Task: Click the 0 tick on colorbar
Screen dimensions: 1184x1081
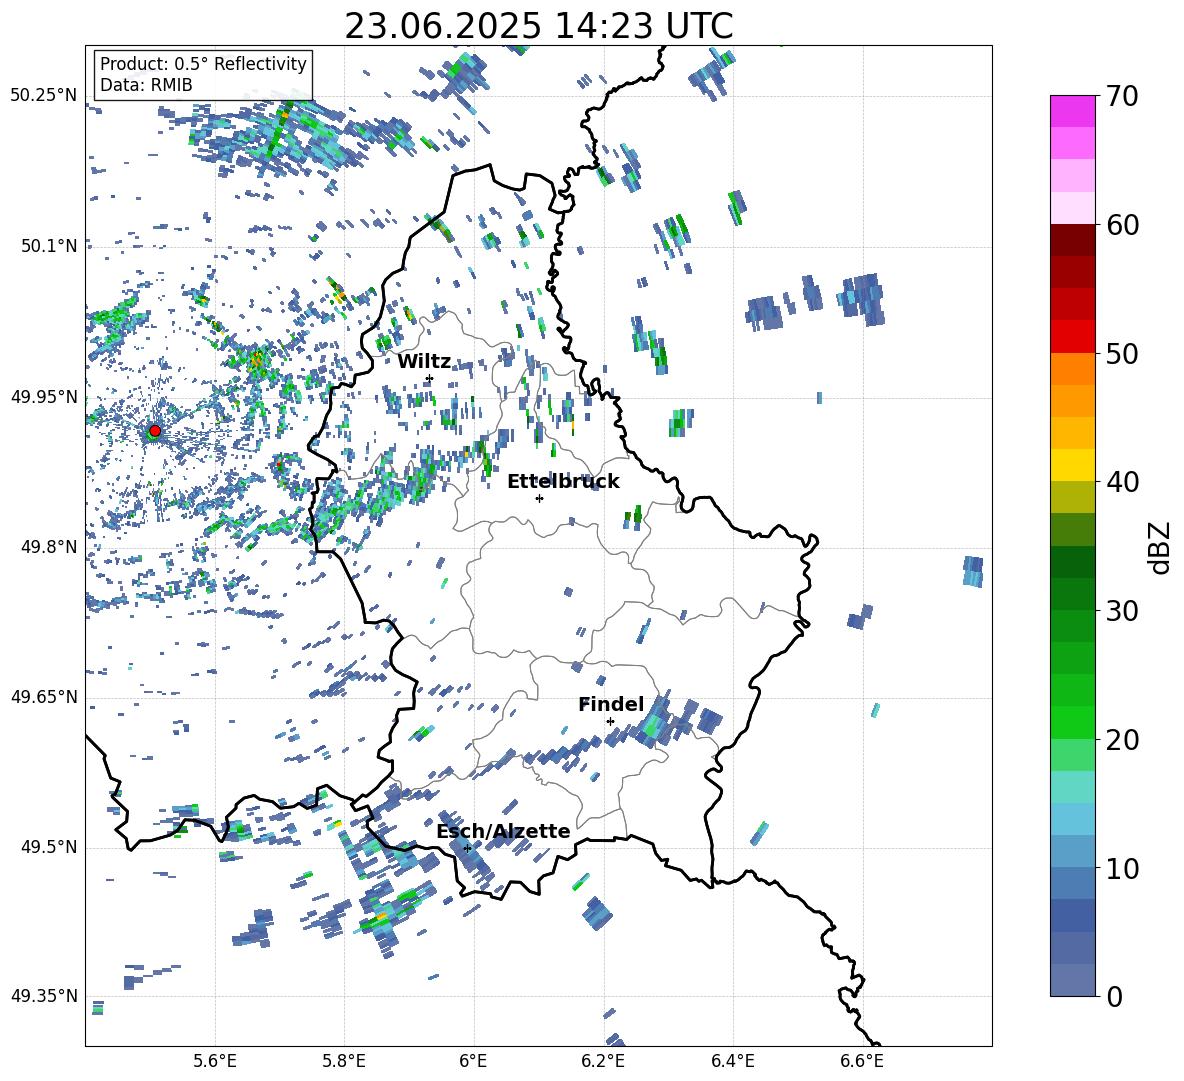Action: point(1114,996)
